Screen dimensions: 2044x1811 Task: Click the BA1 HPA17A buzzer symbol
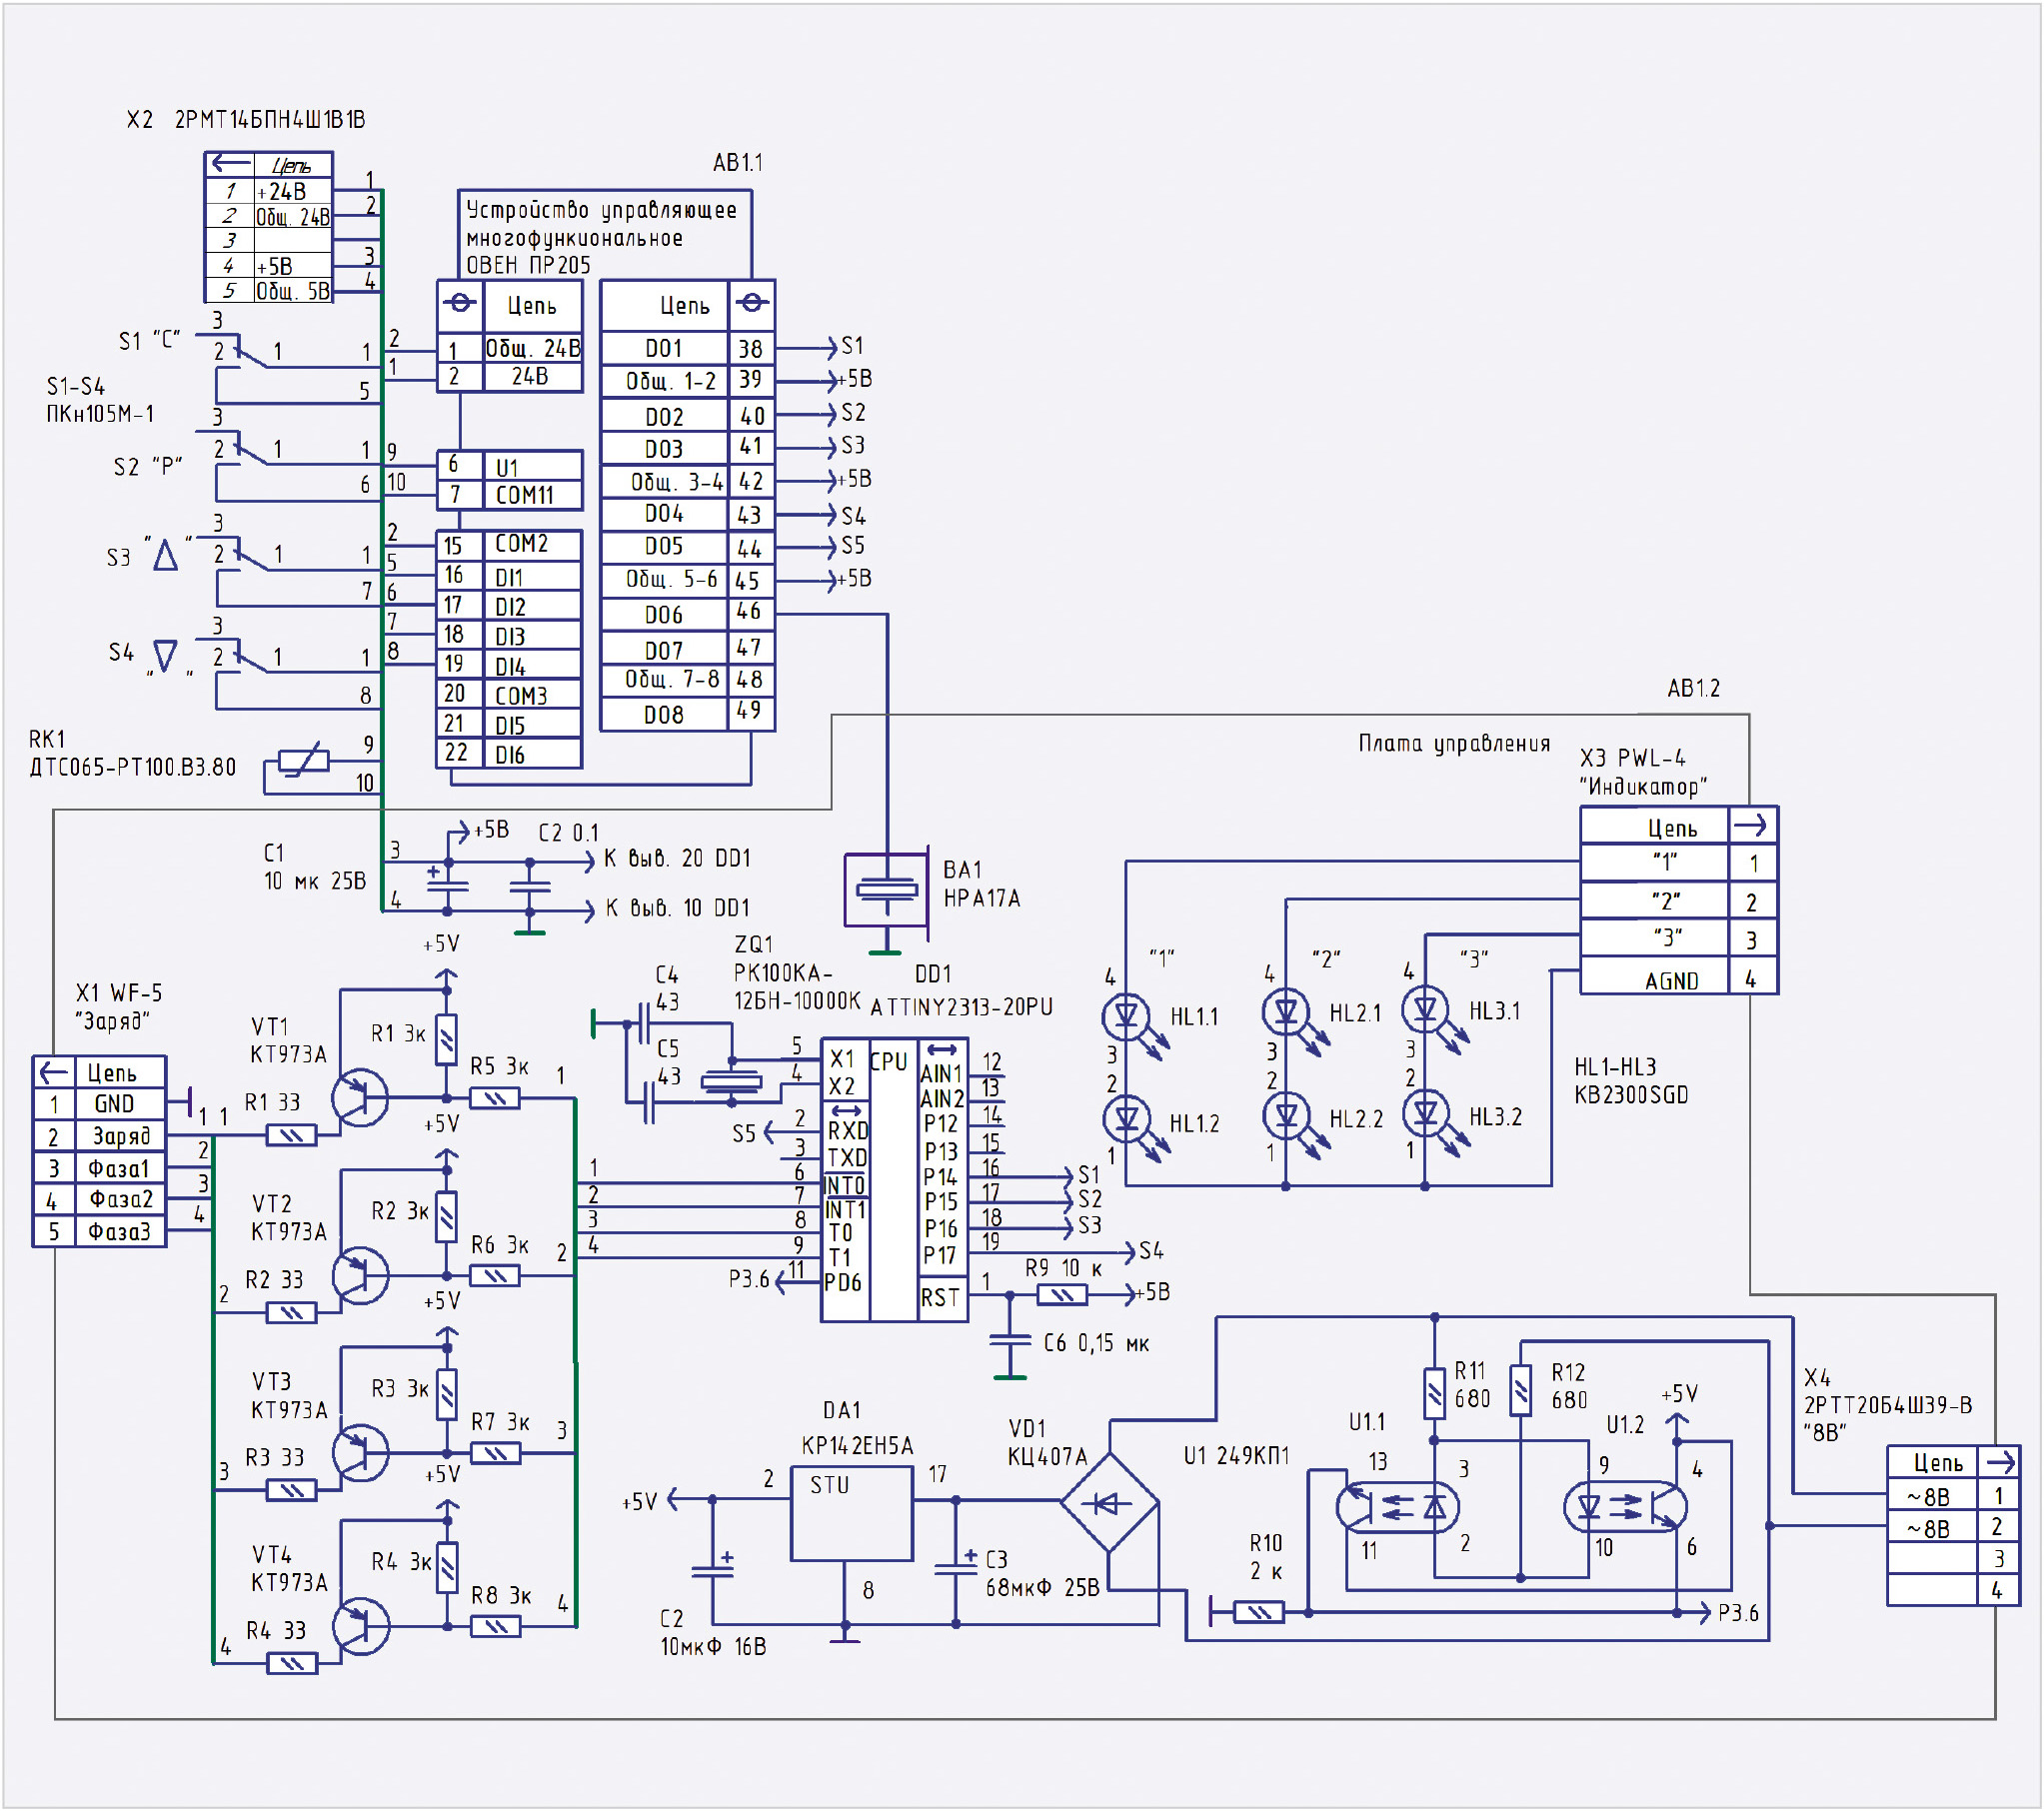tap(886, 889)
